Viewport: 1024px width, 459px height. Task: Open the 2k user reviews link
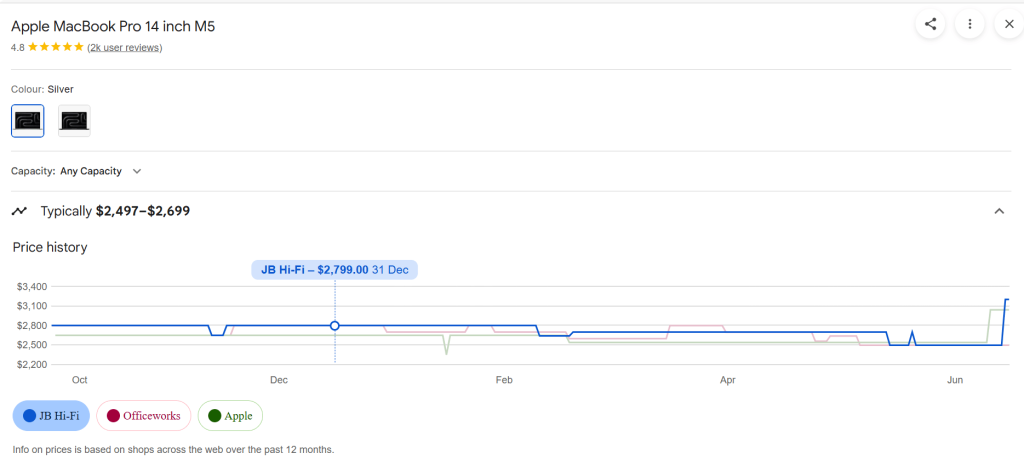(x=125, y=48)
